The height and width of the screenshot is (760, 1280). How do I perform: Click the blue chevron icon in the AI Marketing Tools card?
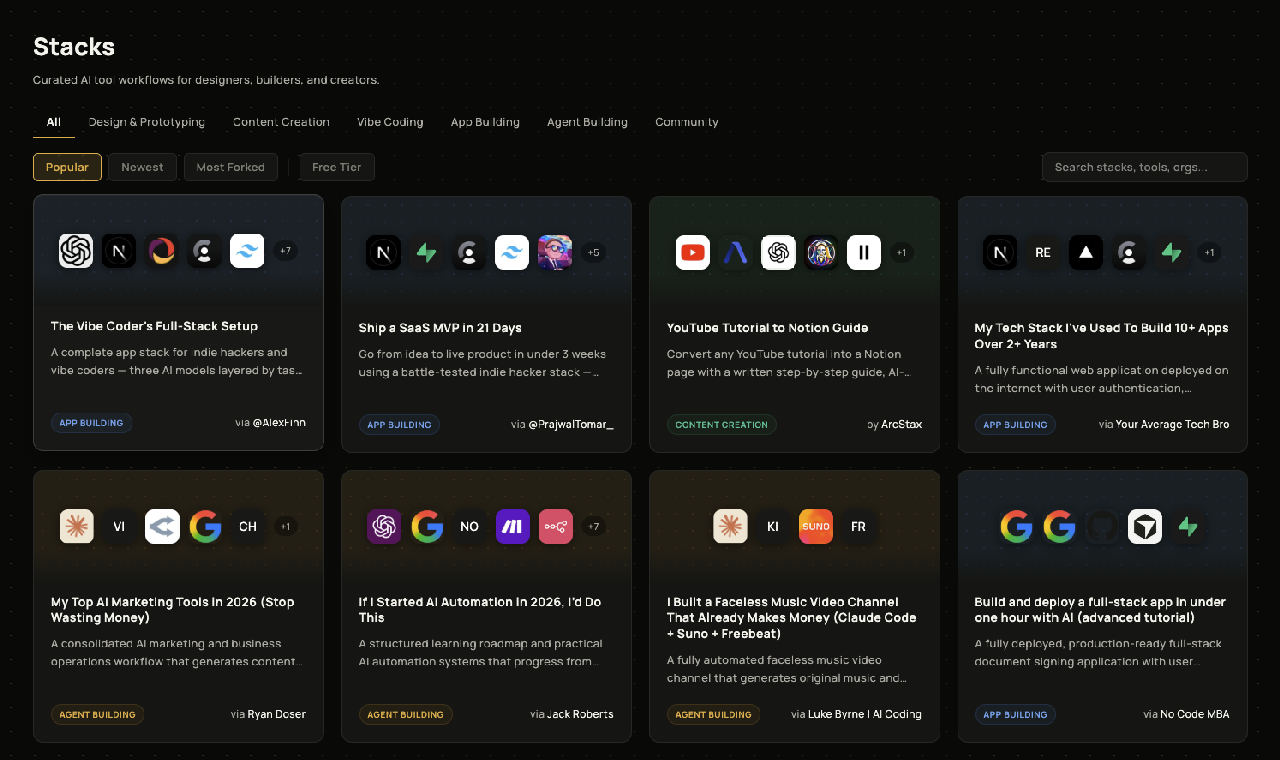pyautogui.click(x=162, y=526)
